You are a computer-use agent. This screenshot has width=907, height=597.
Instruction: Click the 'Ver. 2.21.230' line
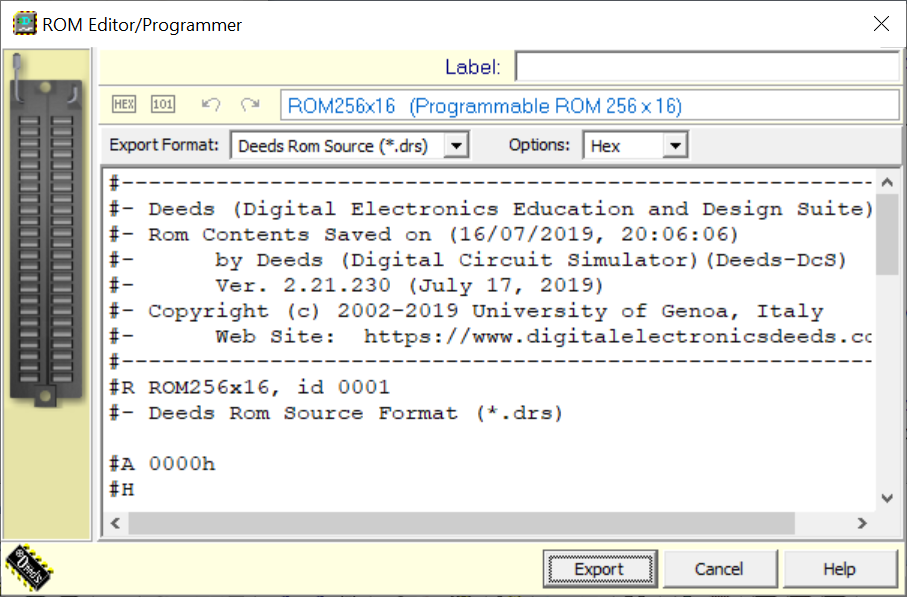click(x=356, y=285)
